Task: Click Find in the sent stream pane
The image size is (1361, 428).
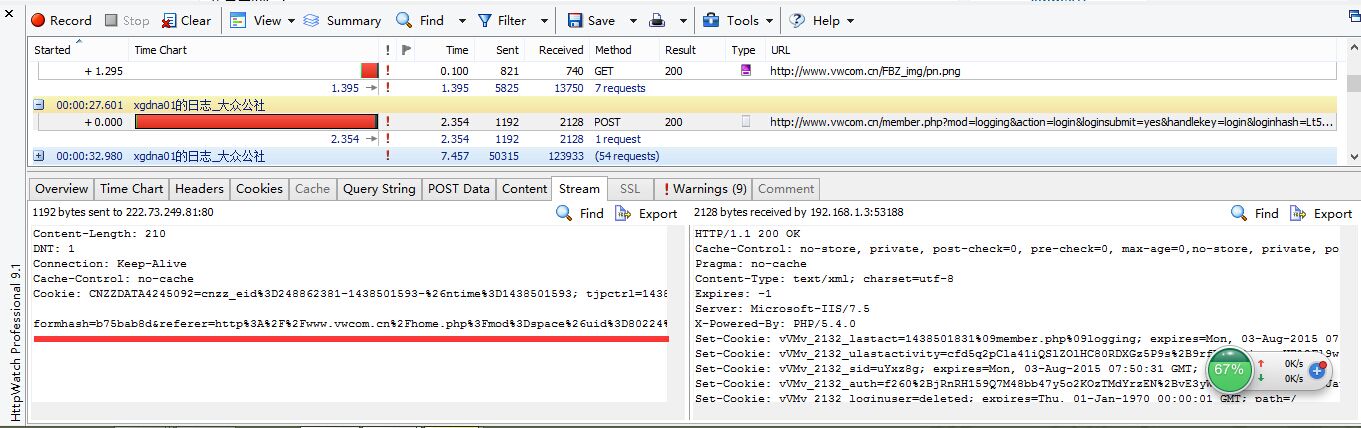Action: pyautogui.click(x=580, y=213)
